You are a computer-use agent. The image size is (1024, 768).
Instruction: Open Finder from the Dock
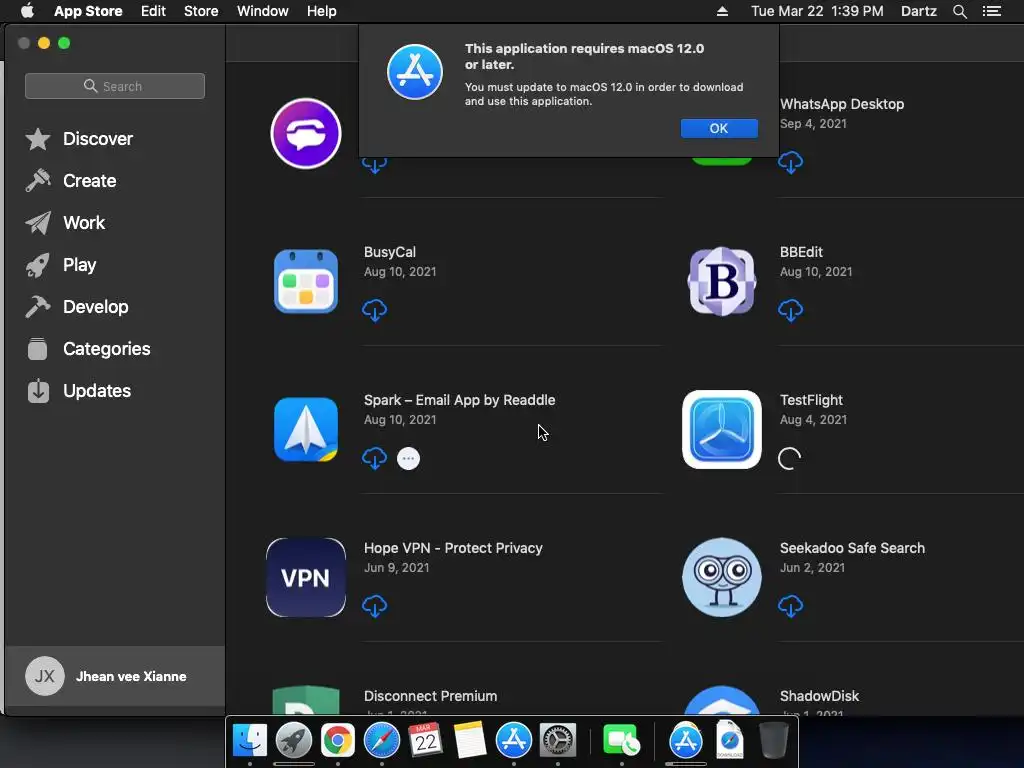pos(250,741)
